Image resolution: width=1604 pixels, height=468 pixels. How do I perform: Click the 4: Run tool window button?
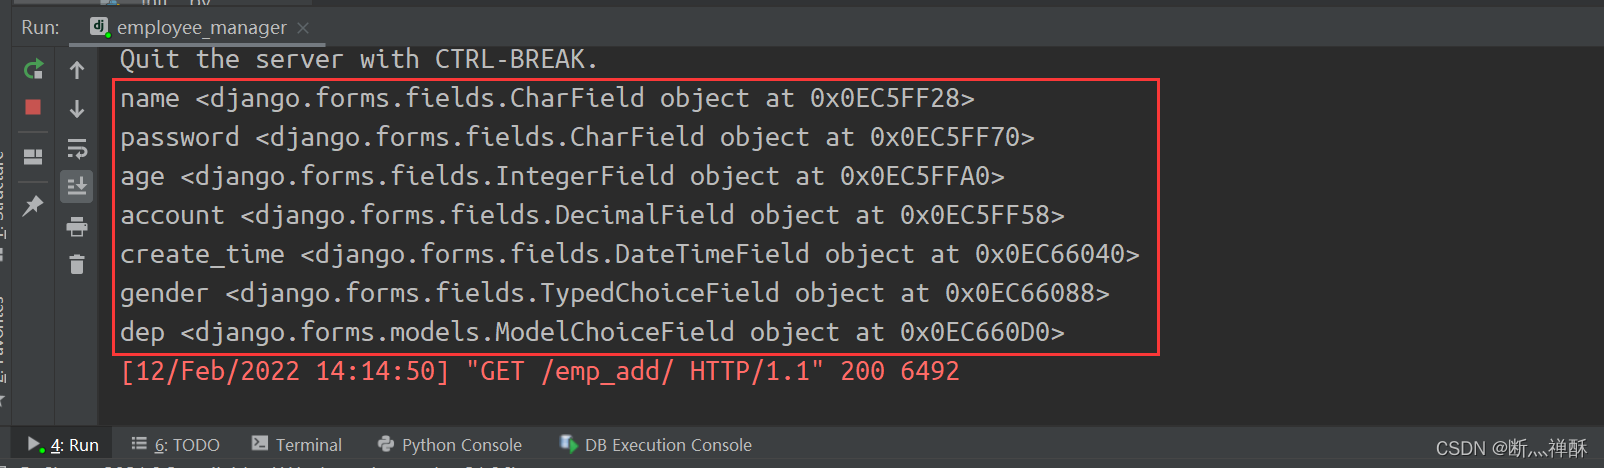[63, 445]
